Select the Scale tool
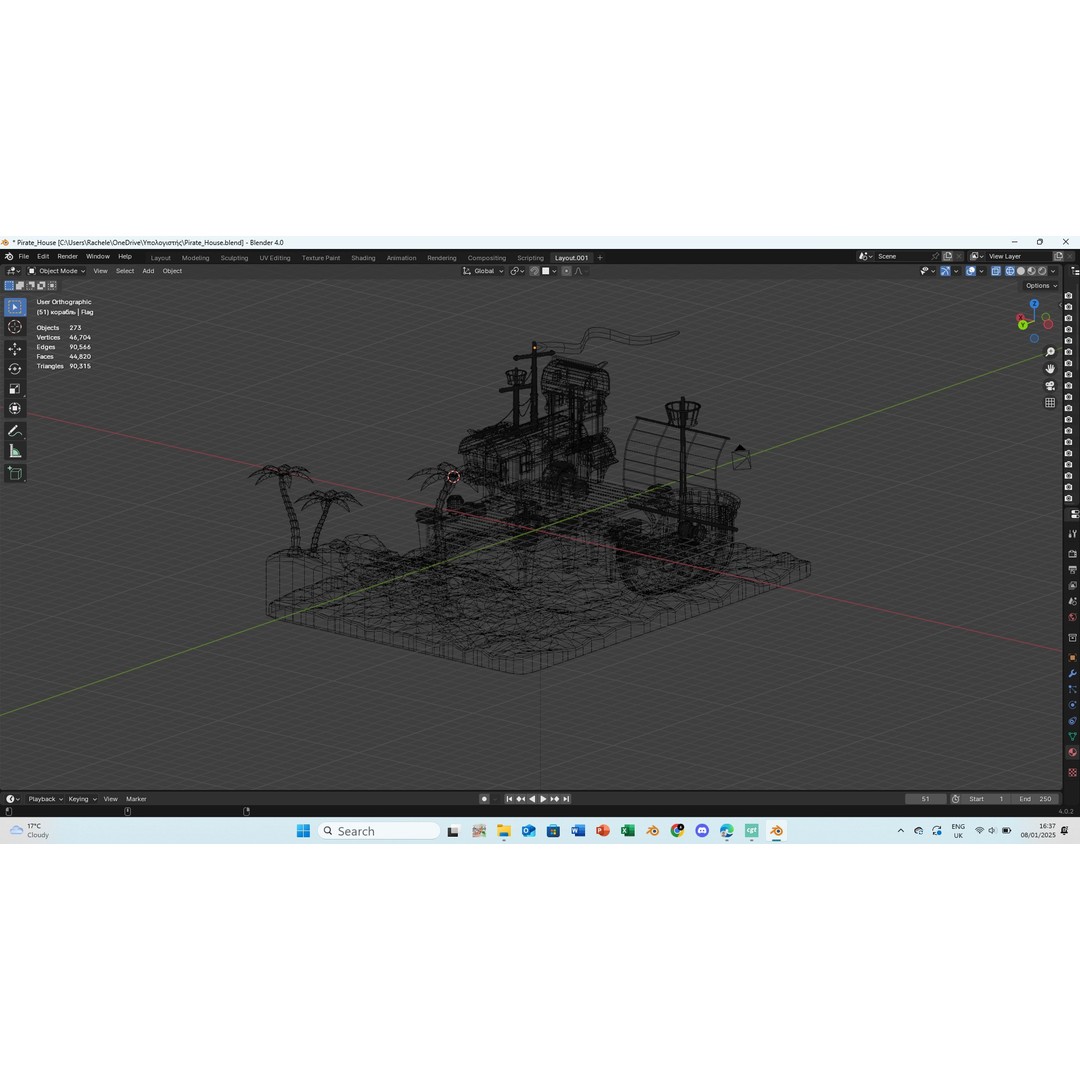The image size is (1080, 1080). [x=14, y=388]
